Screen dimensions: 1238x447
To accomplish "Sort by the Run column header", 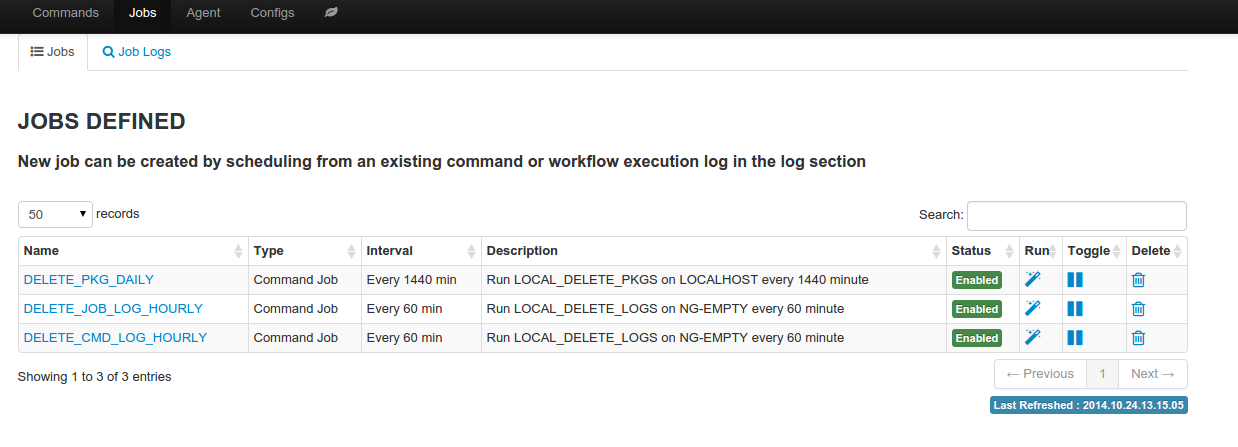I will click(1041, 251).
